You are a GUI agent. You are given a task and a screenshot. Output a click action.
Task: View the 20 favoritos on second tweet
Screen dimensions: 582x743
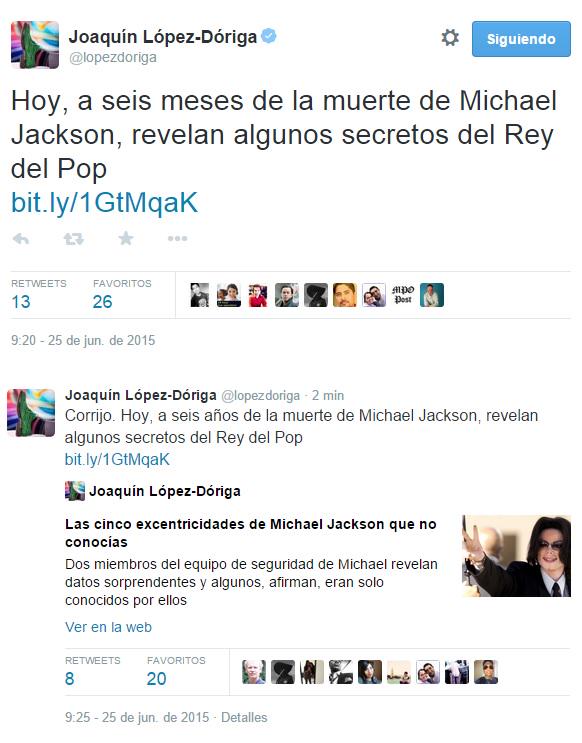tap(156, 679)
